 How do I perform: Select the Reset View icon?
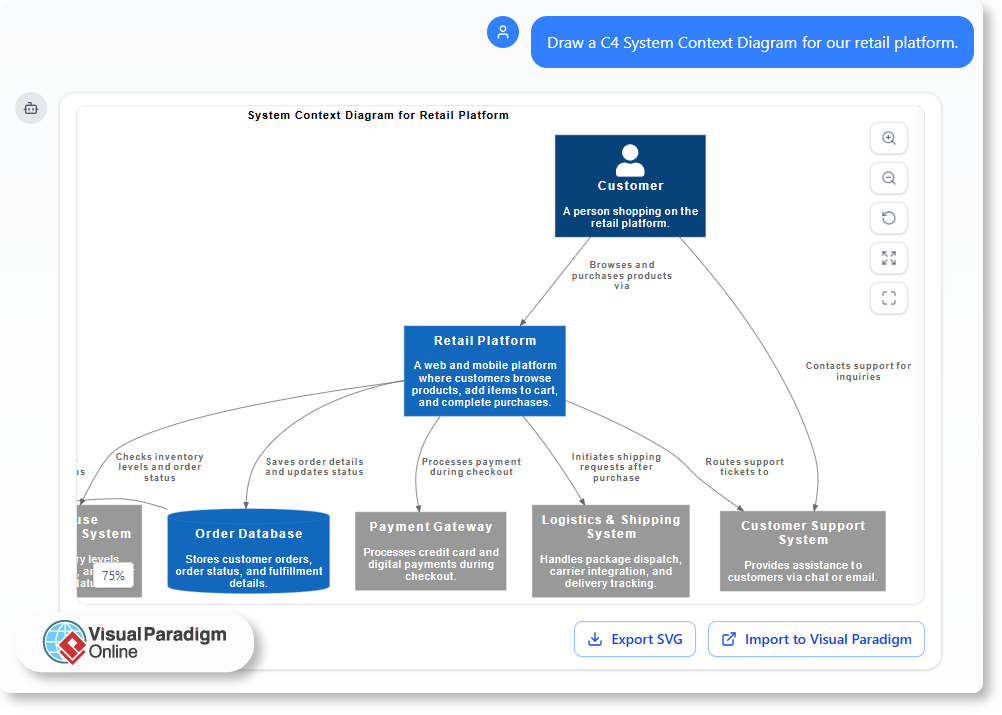coord(888,218)
